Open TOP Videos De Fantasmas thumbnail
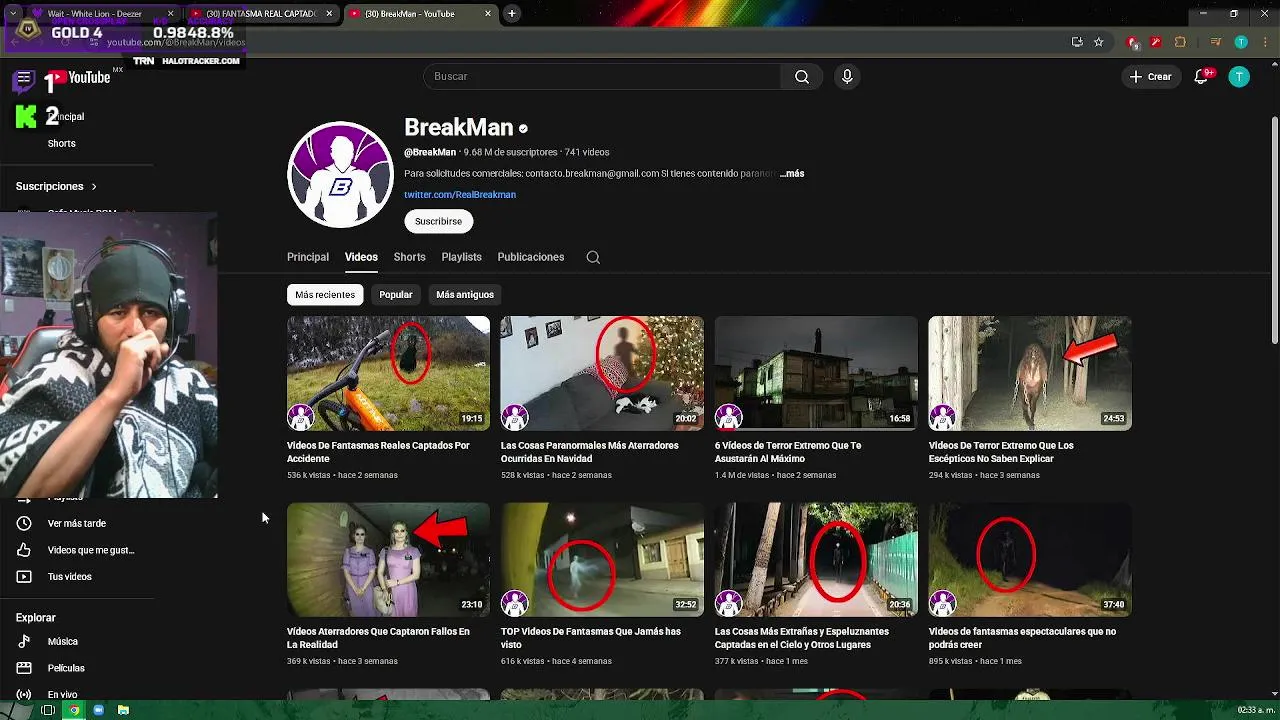 click(x=602, y=560)
